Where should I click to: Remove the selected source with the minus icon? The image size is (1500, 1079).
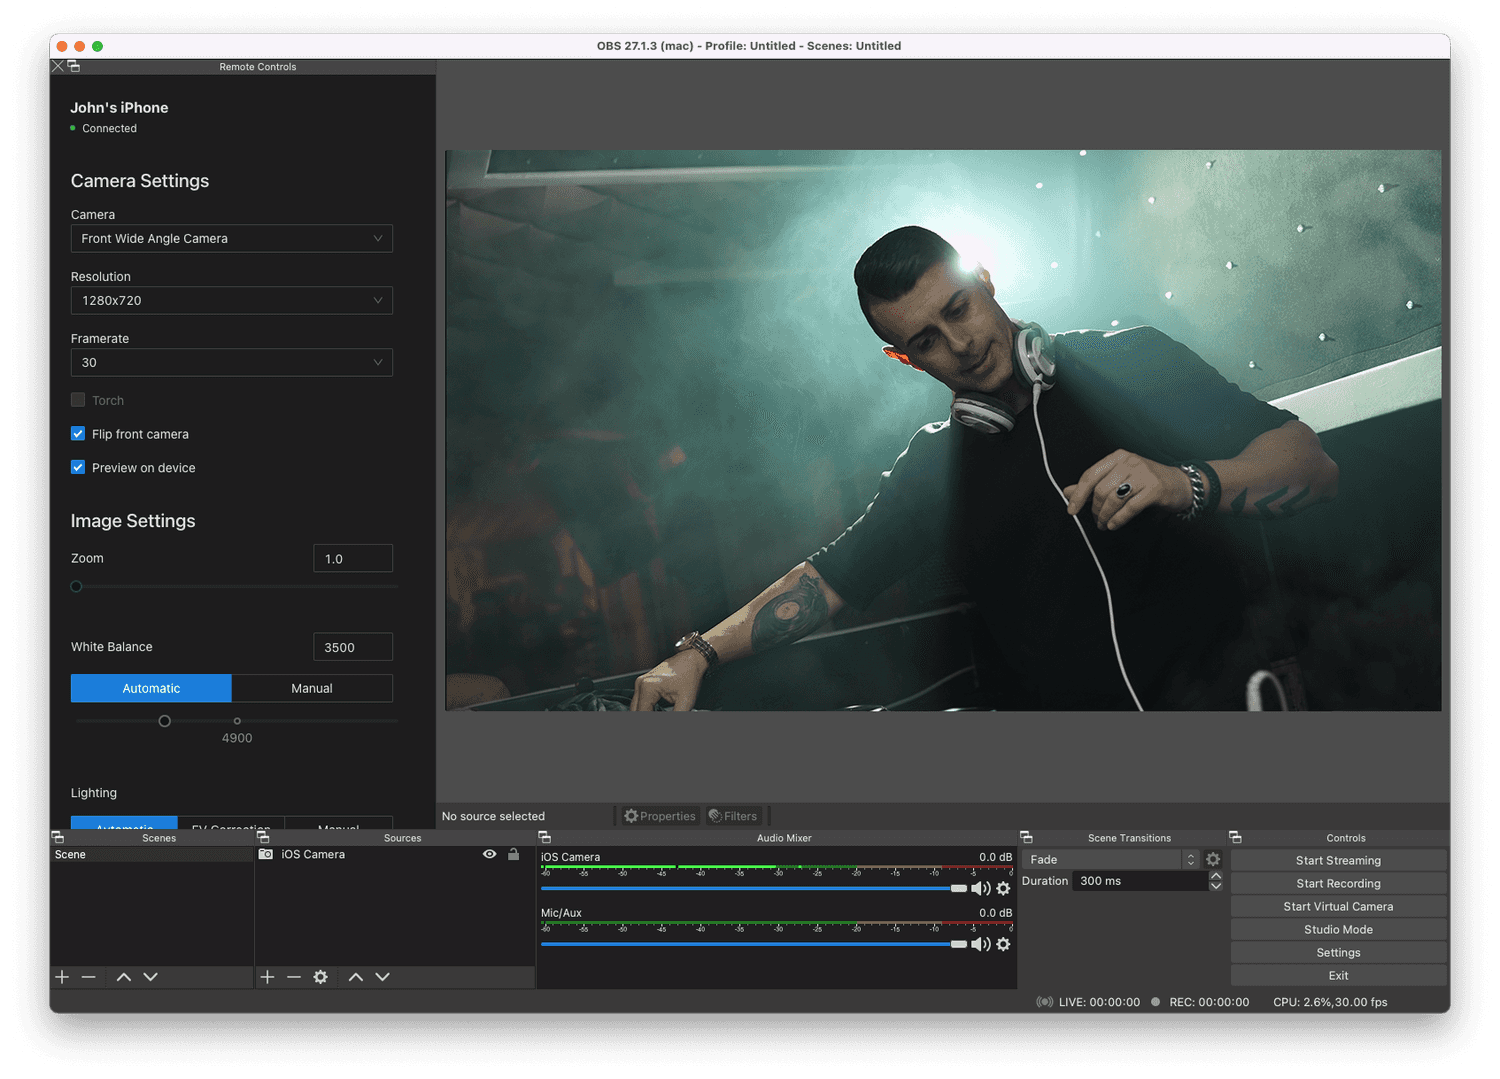[x=293, y=977]
